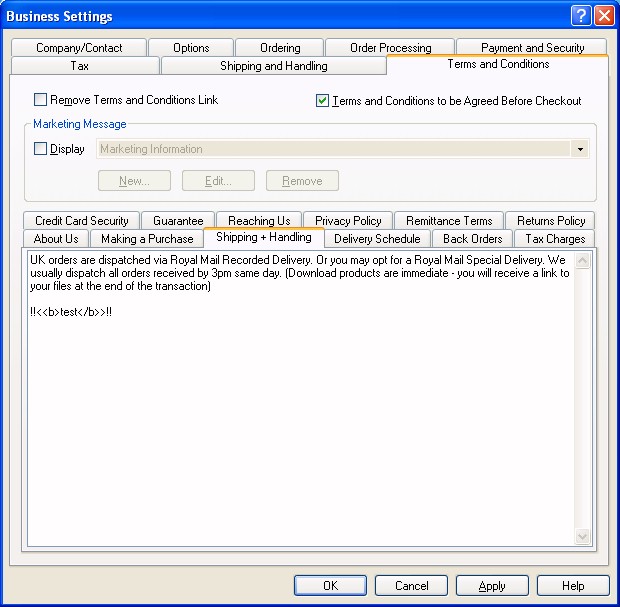Toggle the Marketing Message Display checkbox
Image resolution: width=620 pixels, height=607 pixels.
point(41,149)
